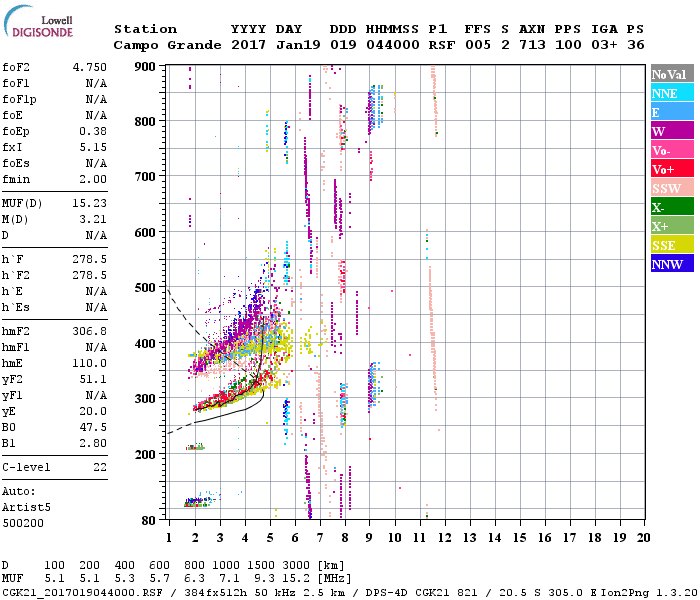Pick the SSE yellow legend swatch
Image resolution: width=700 pixels, height=600 pixels.
coord(671,245)
